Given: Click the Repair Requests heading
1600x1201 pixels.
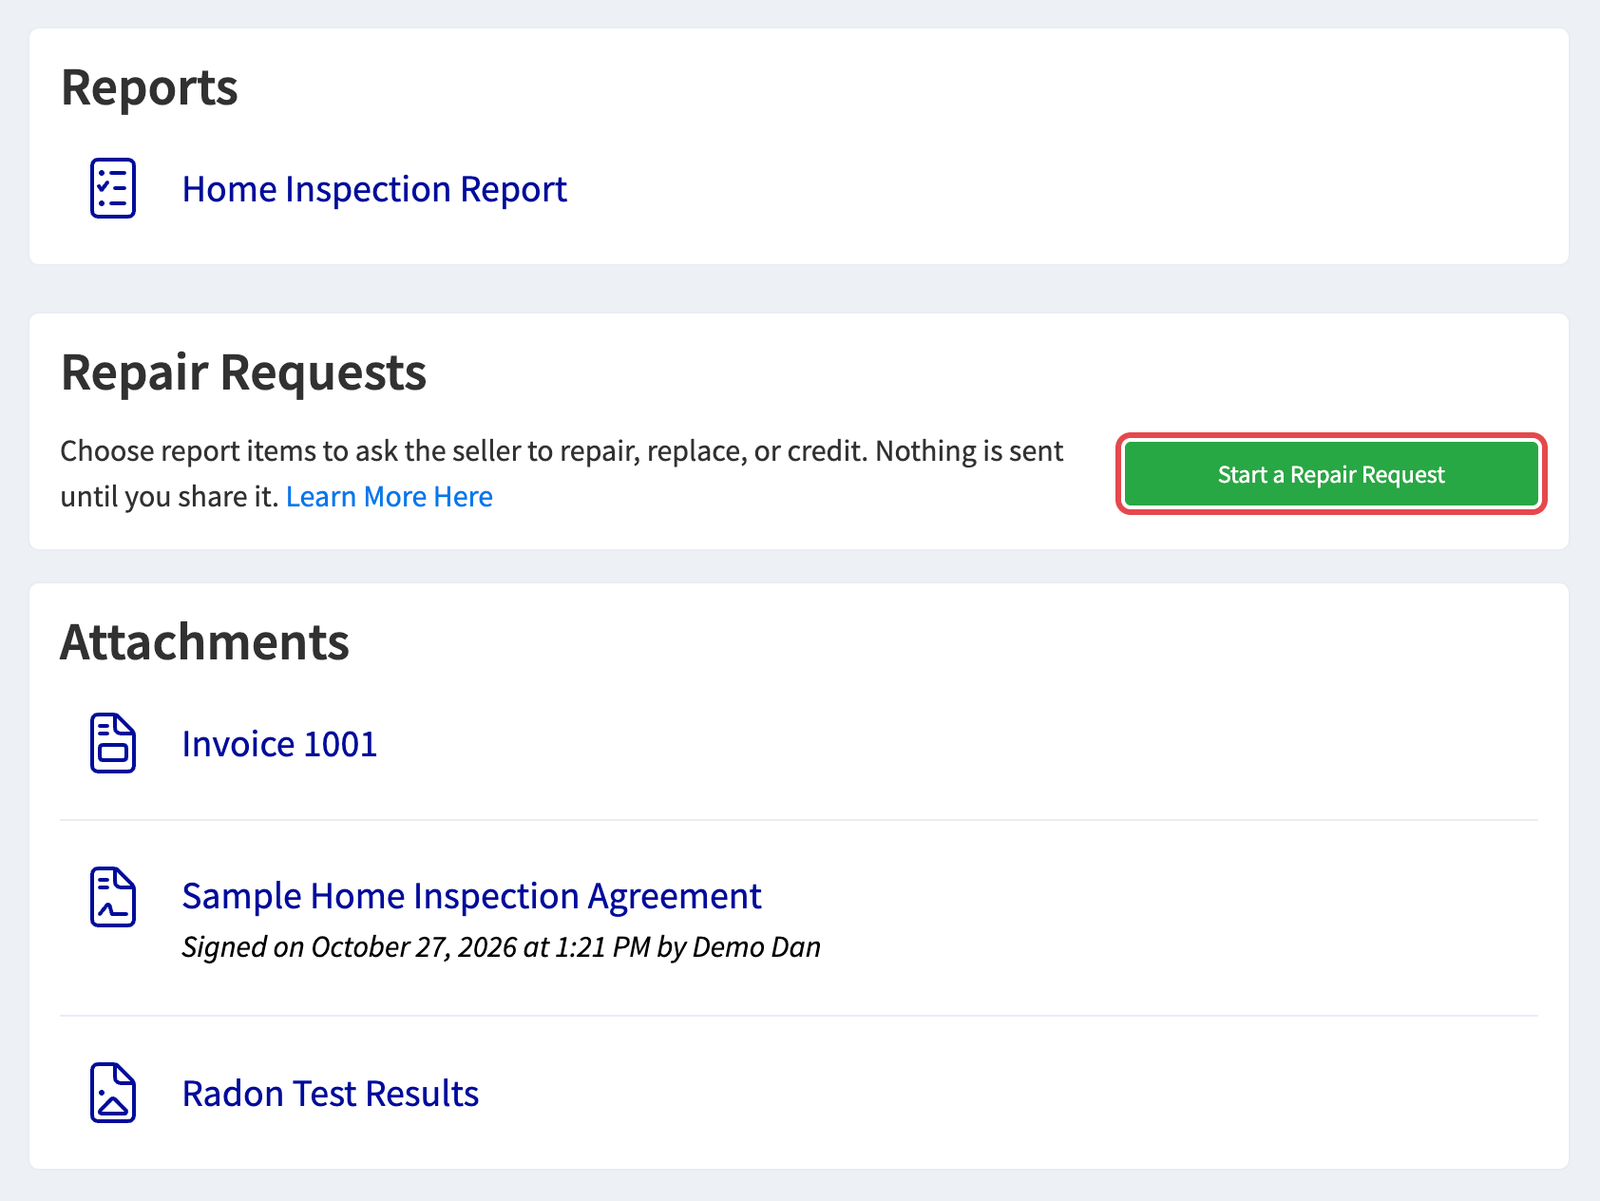Looking at the screenshot, I should [243, 373].
